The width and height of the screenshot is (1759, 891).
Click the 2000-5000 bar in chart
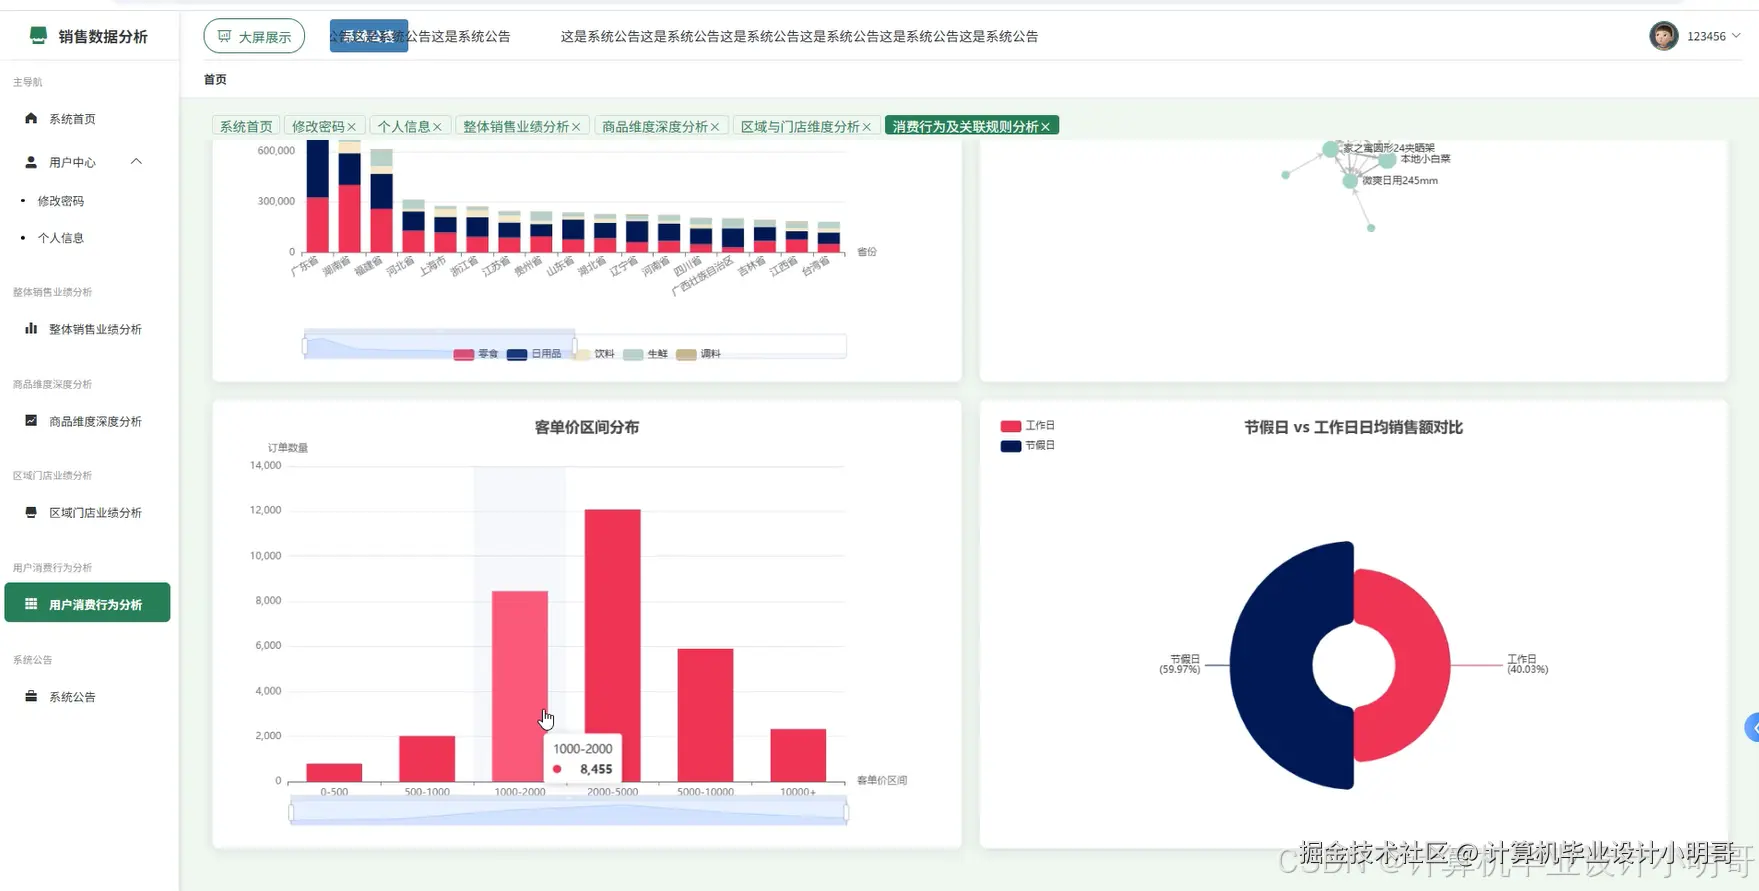612,645
